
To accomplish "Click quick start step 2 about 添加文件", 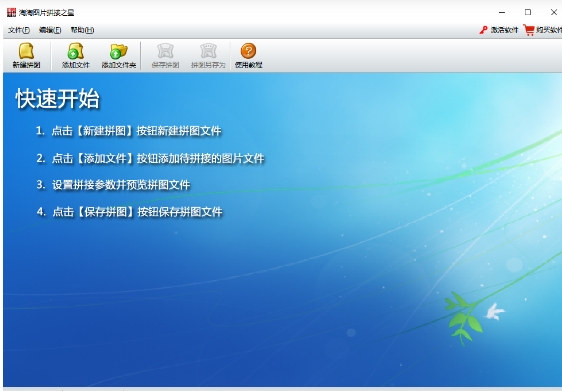I will pyautogui.click(x=150, y=158).
